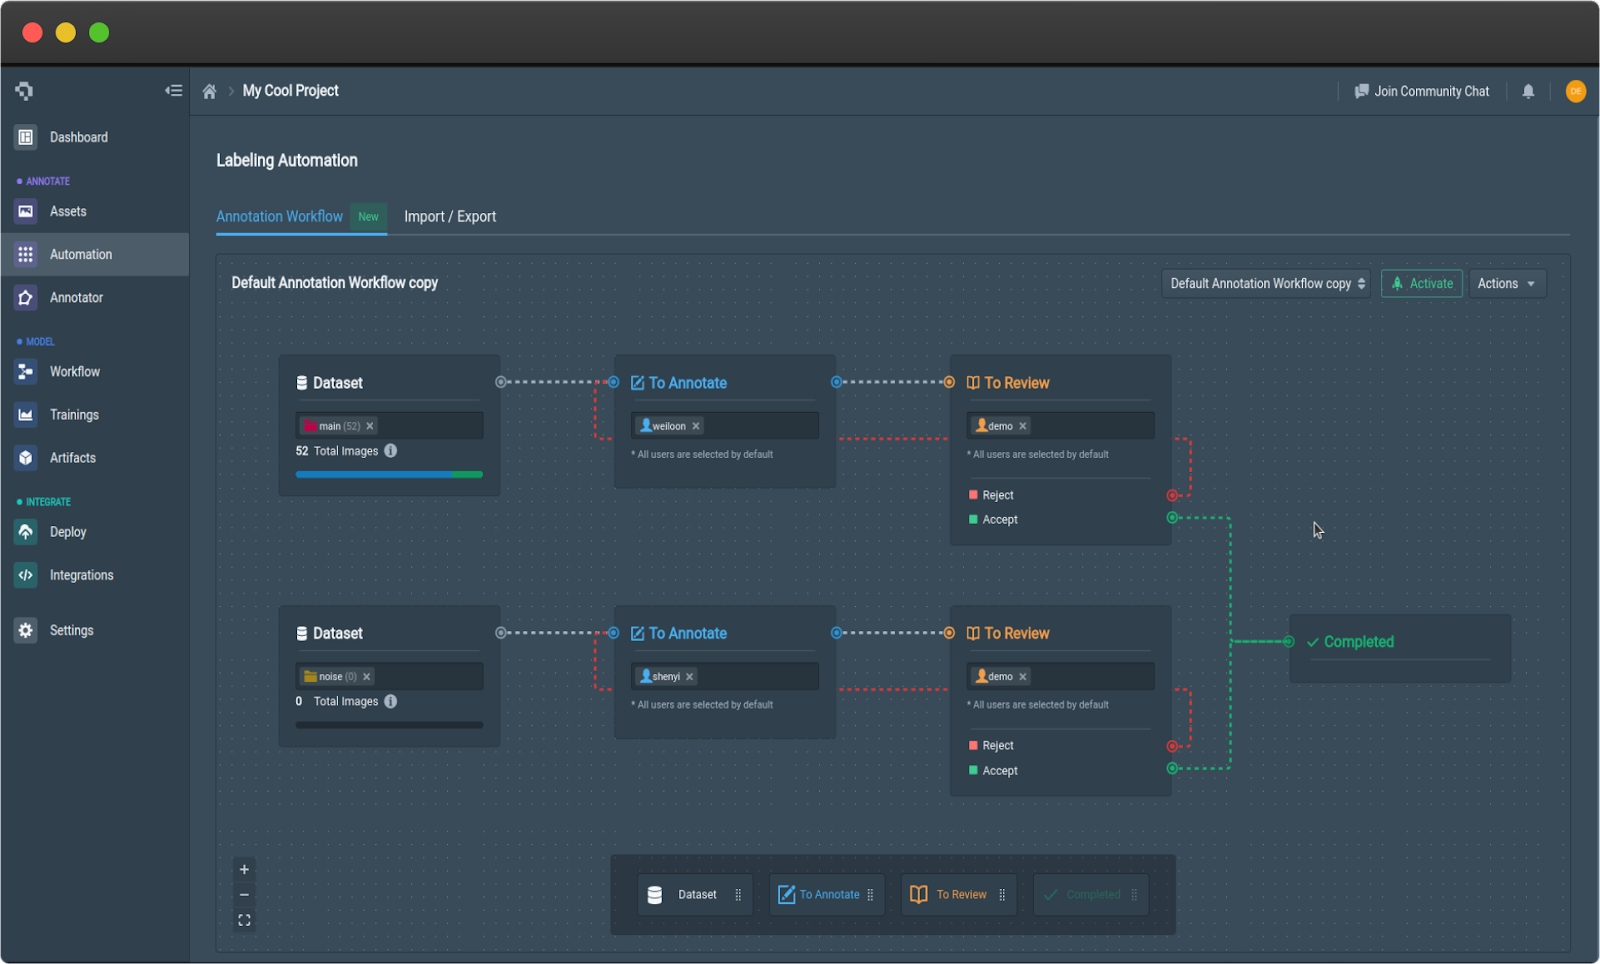Viewport: 1600px width, 964px height.
Task: Click the Activate button
Action: [1422, 283]
